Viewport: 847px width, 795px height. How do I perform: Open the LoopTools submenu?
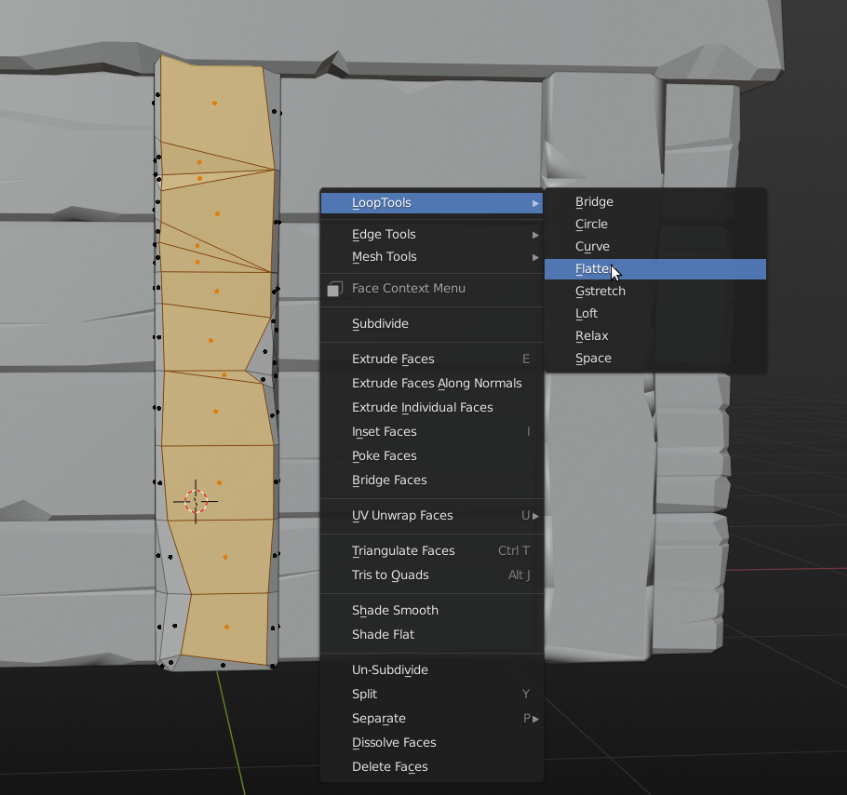pos(432,203)
